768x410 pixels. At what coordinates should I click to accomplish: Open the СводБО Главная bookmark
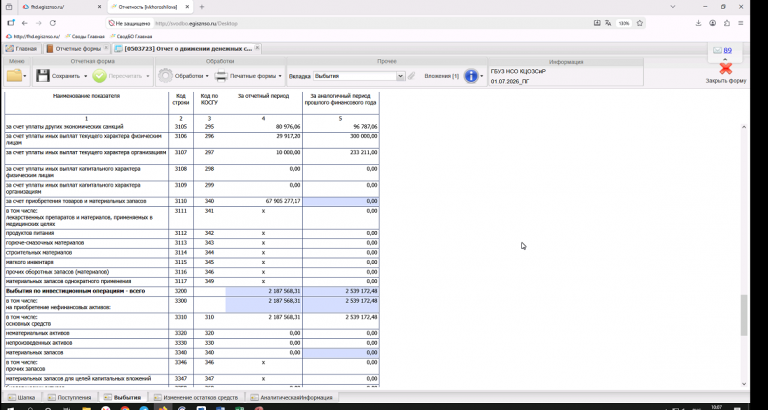[x=131, y=36]
